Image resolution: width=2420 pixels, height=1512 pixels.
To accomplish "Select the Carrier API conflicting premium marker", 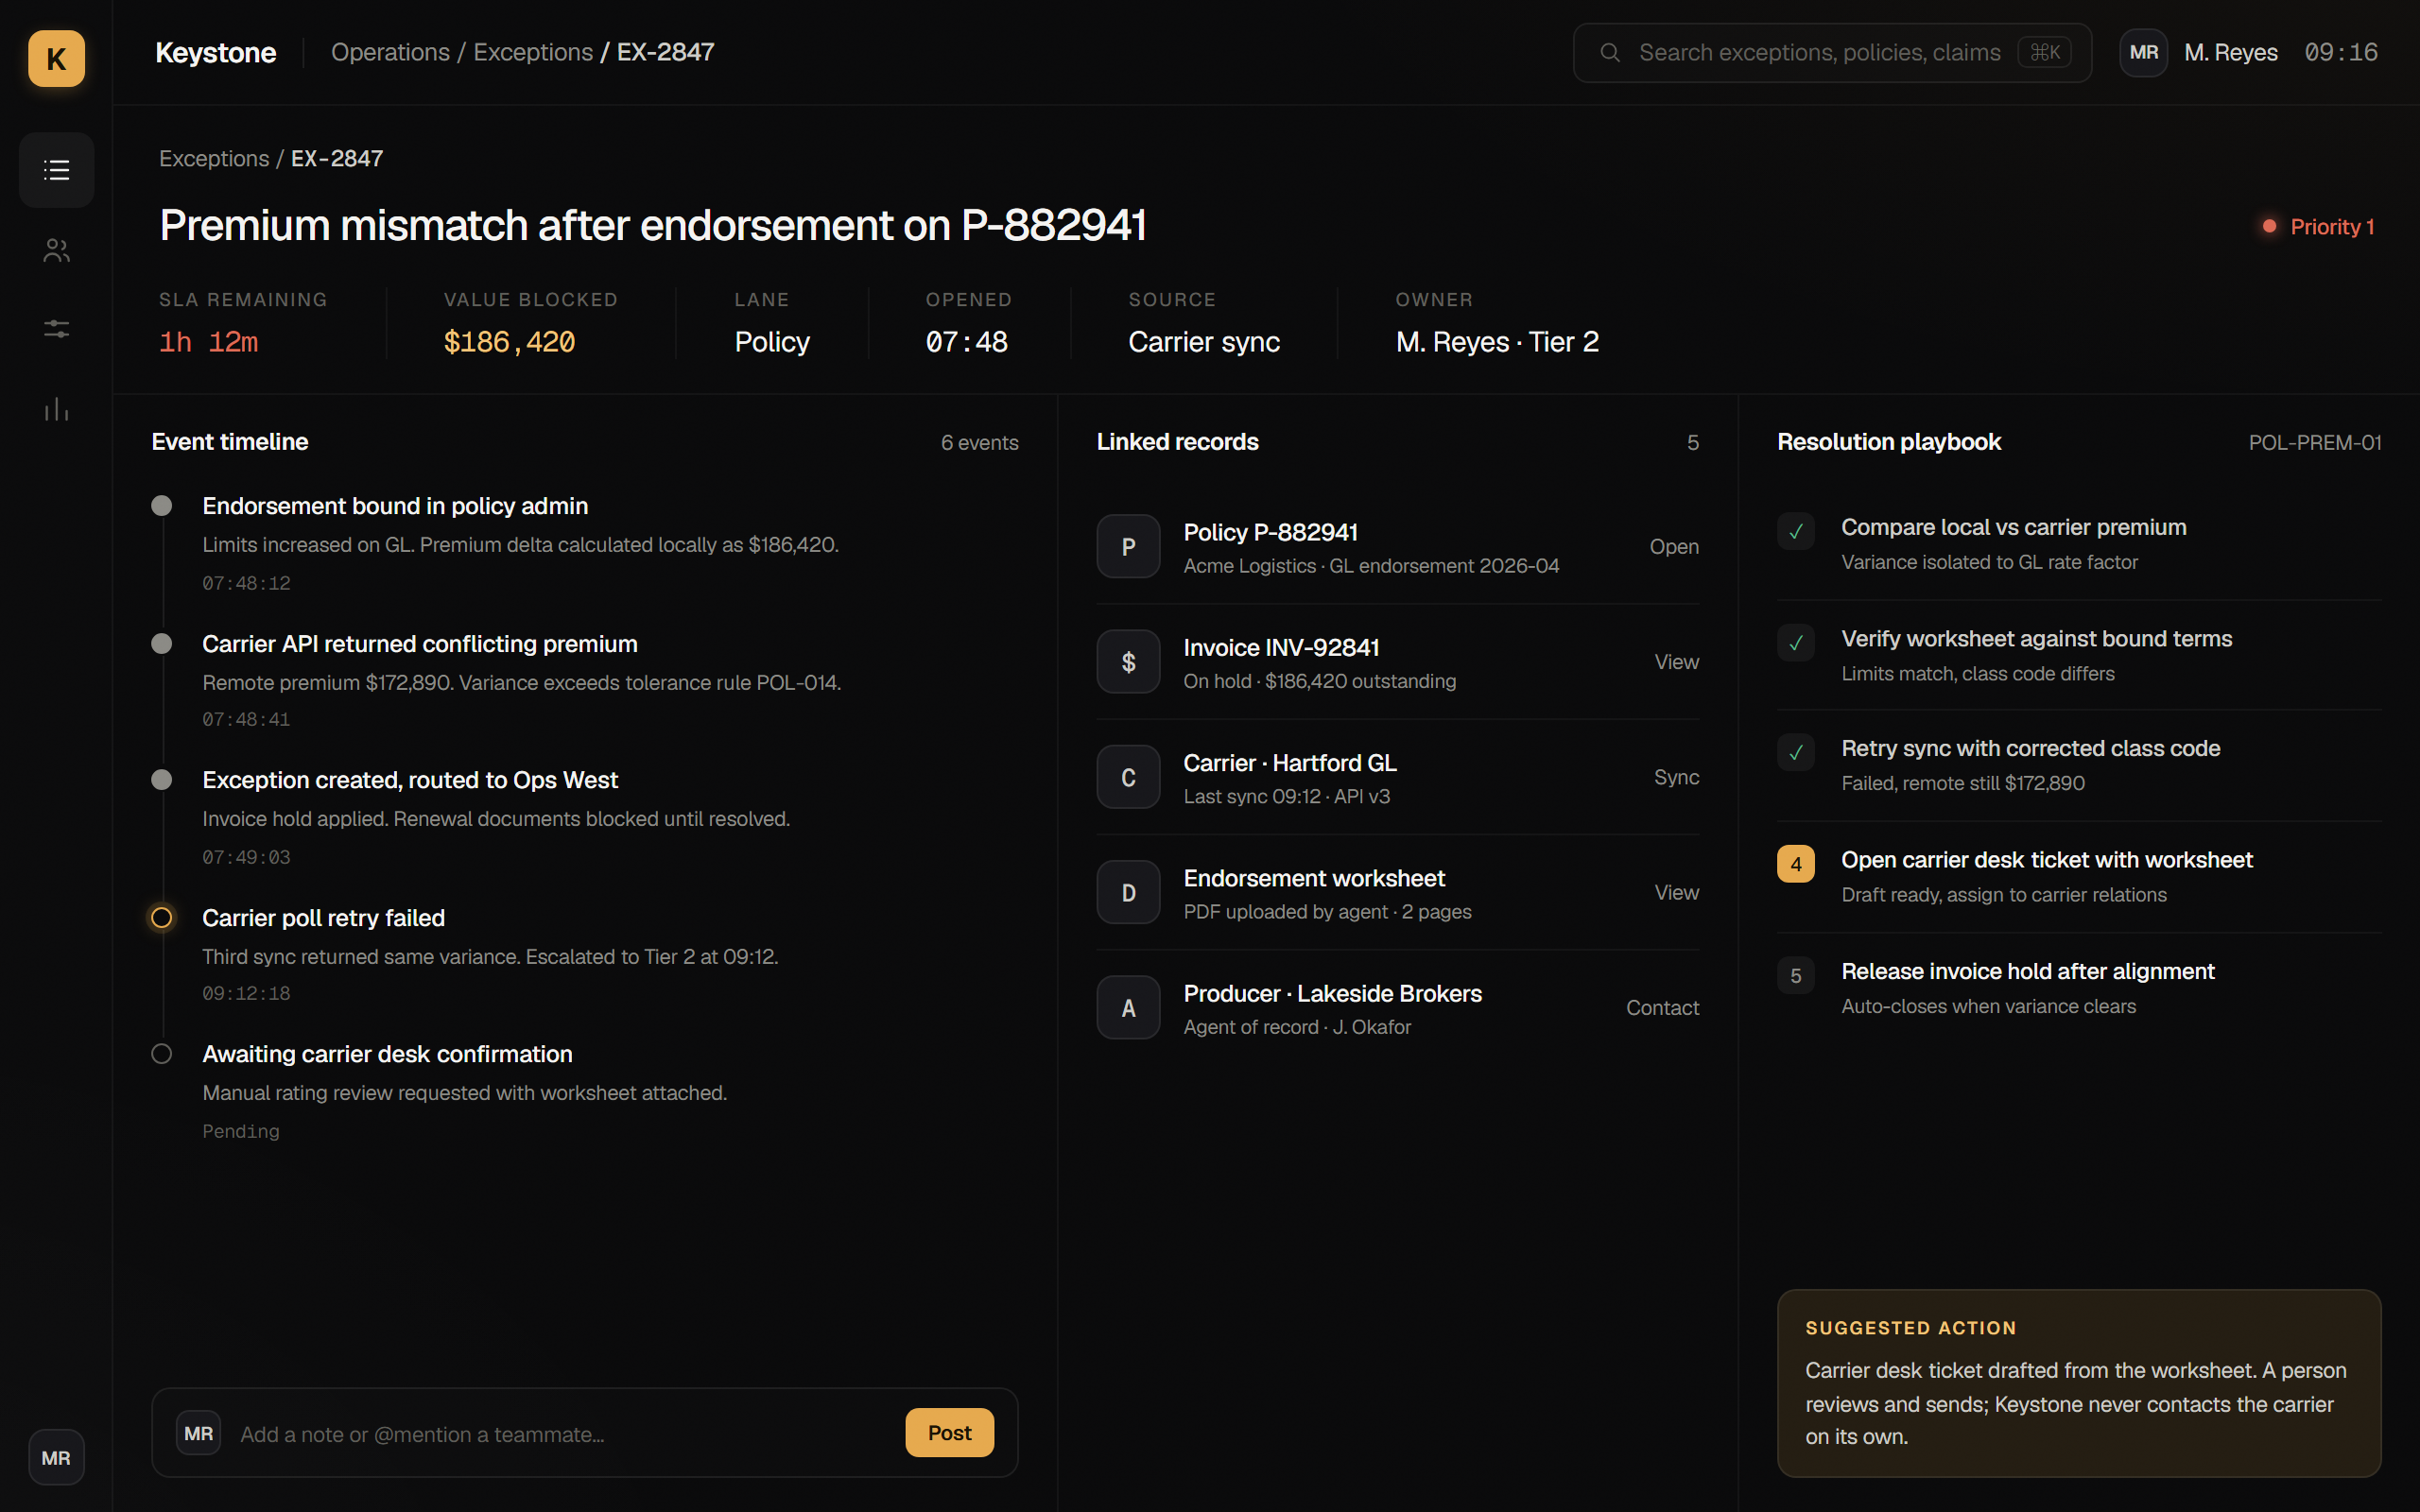I will coord(161,644).
